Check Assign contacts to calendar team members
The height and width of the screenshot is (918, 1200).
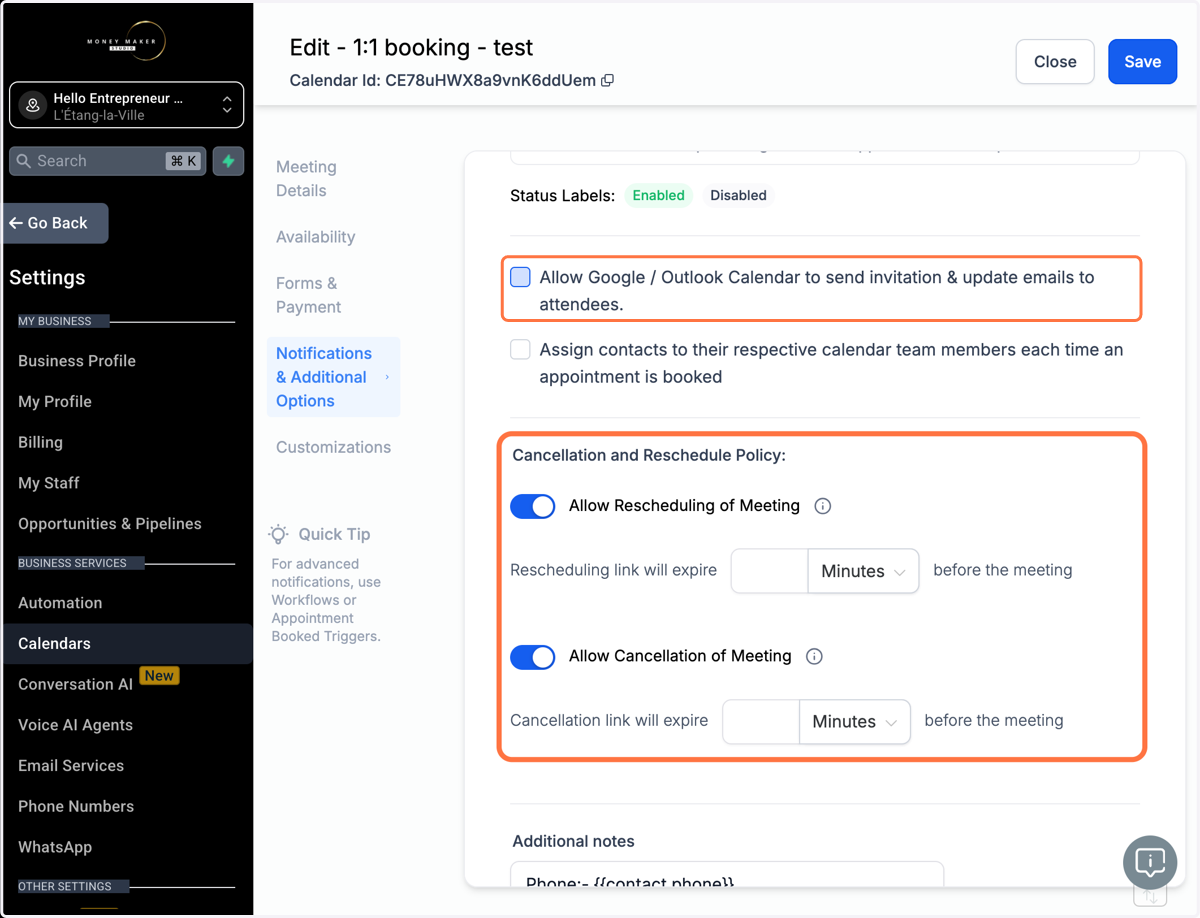click(520, 350)
